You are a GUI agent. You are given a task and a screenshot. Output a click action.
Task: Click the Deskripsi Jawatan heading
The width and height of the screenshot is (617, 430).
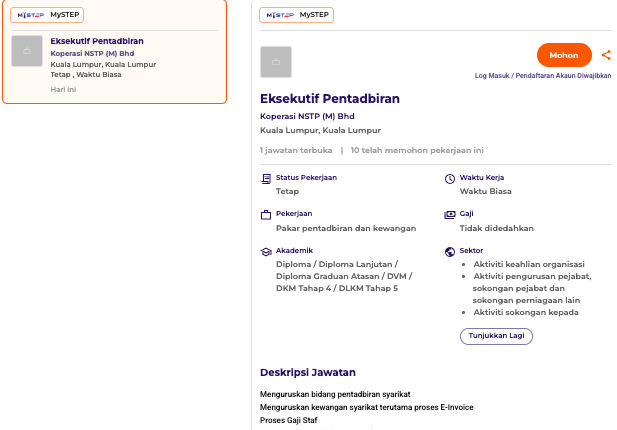pyautogui.click(x=308, y=373)
